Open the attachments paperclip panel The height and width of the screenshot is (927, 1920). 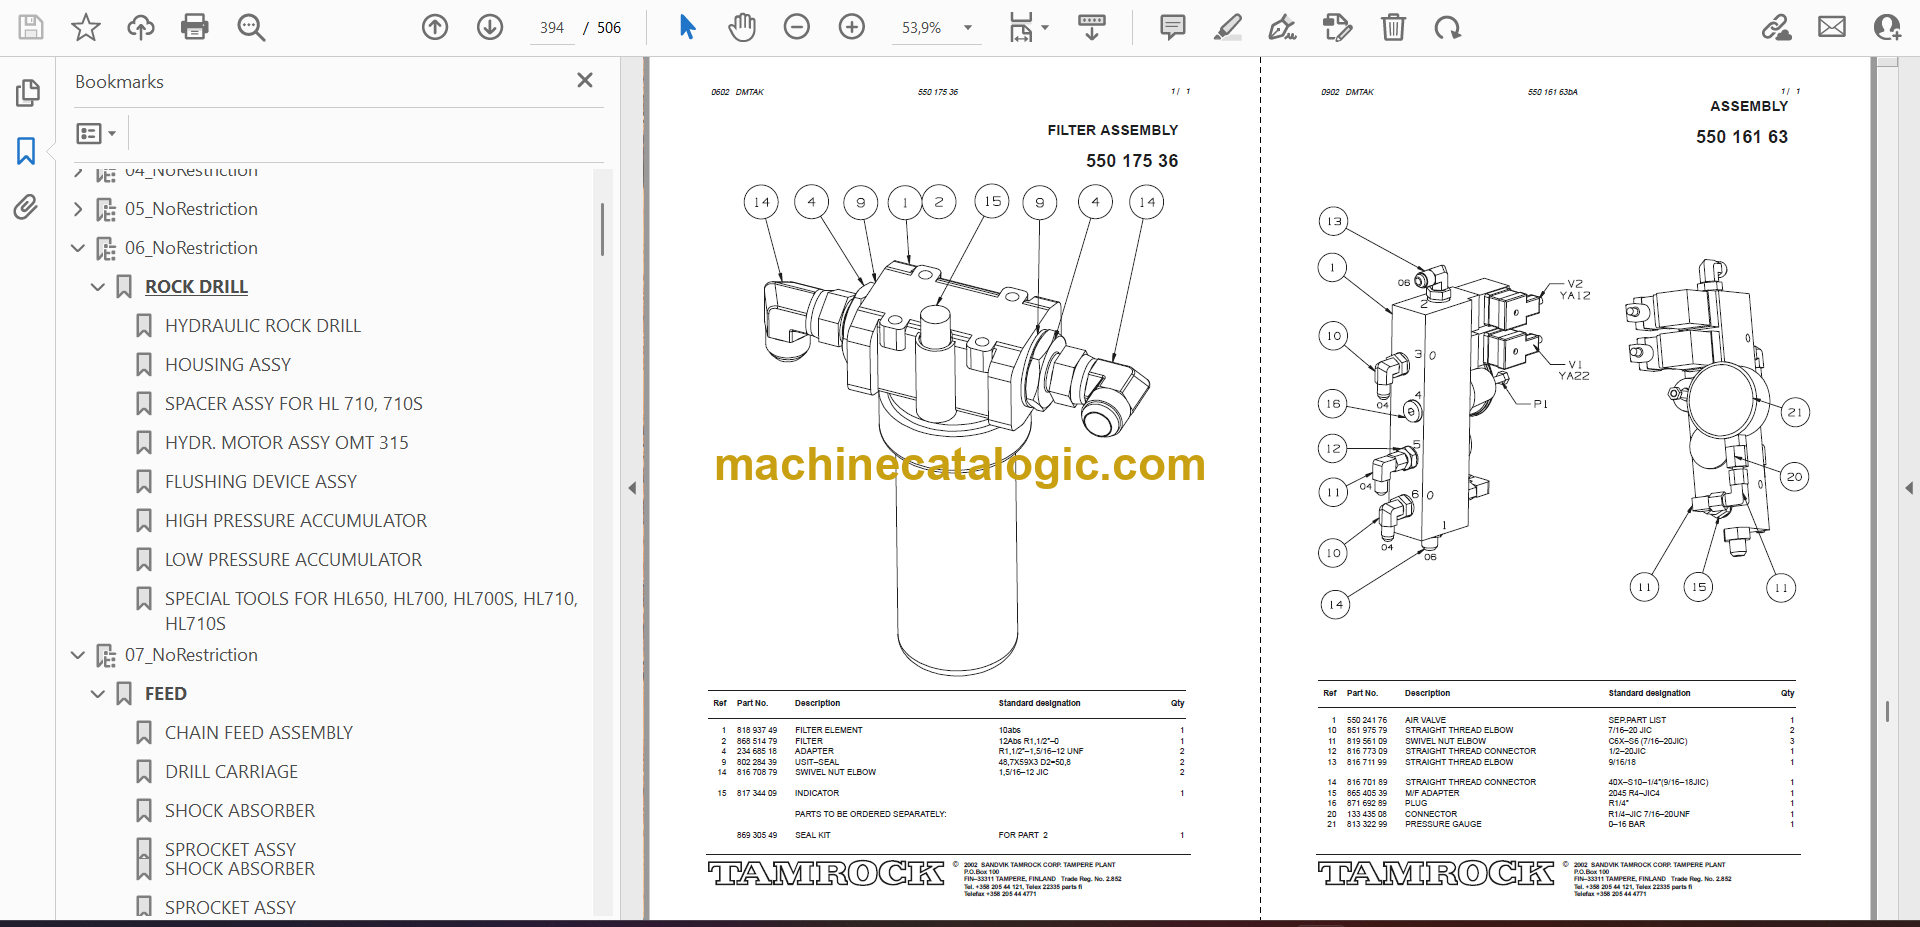coord(27,207)
